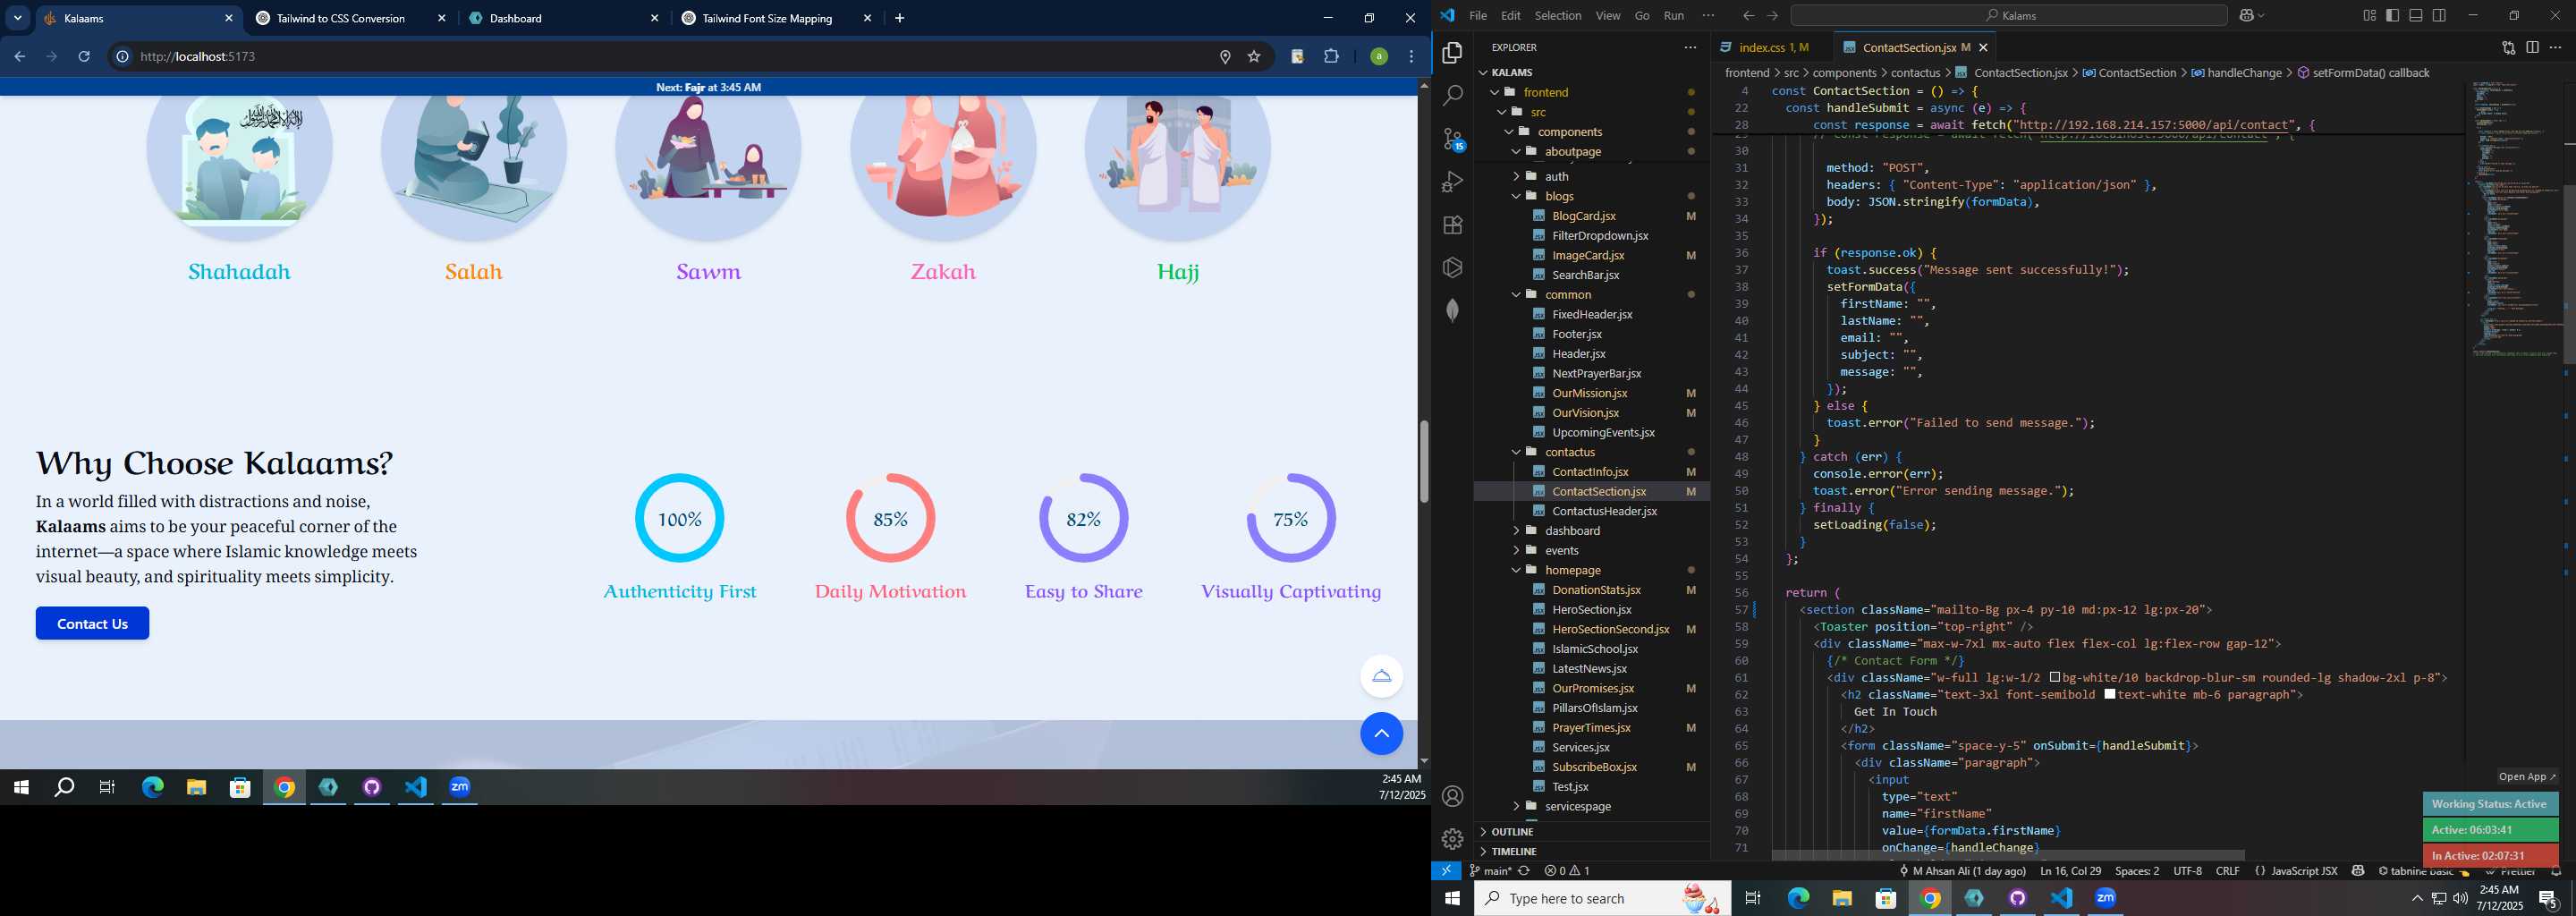
Task: Go back in the Chrome browser
Action: click(x=19, y=56)
